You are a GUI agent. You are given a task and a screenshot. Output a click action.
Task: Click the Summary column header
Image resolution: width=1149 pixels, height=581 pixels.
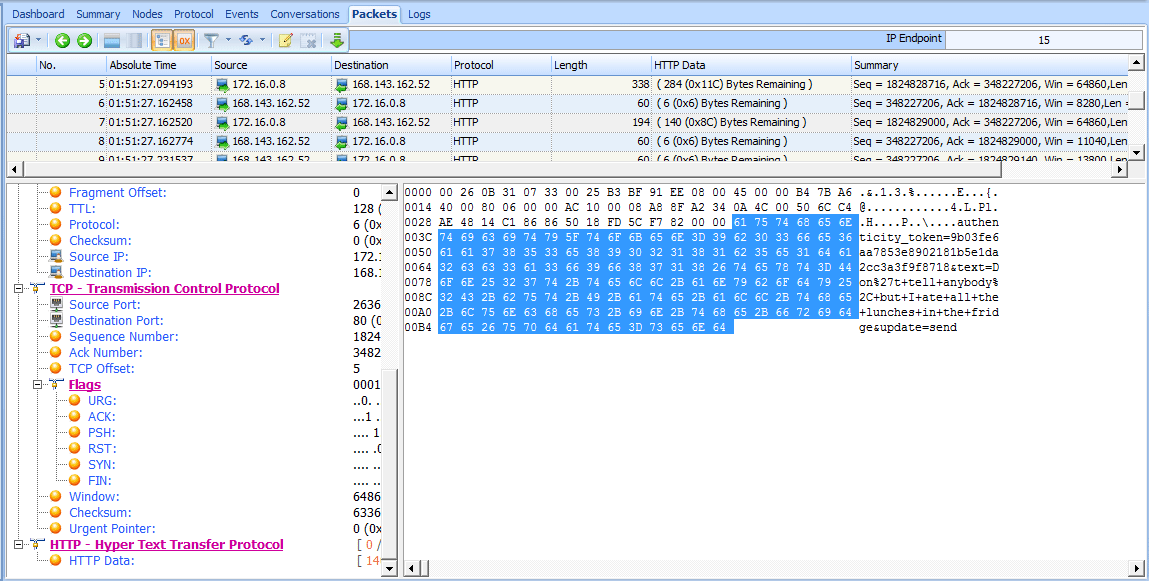click(x=989, y=65)
